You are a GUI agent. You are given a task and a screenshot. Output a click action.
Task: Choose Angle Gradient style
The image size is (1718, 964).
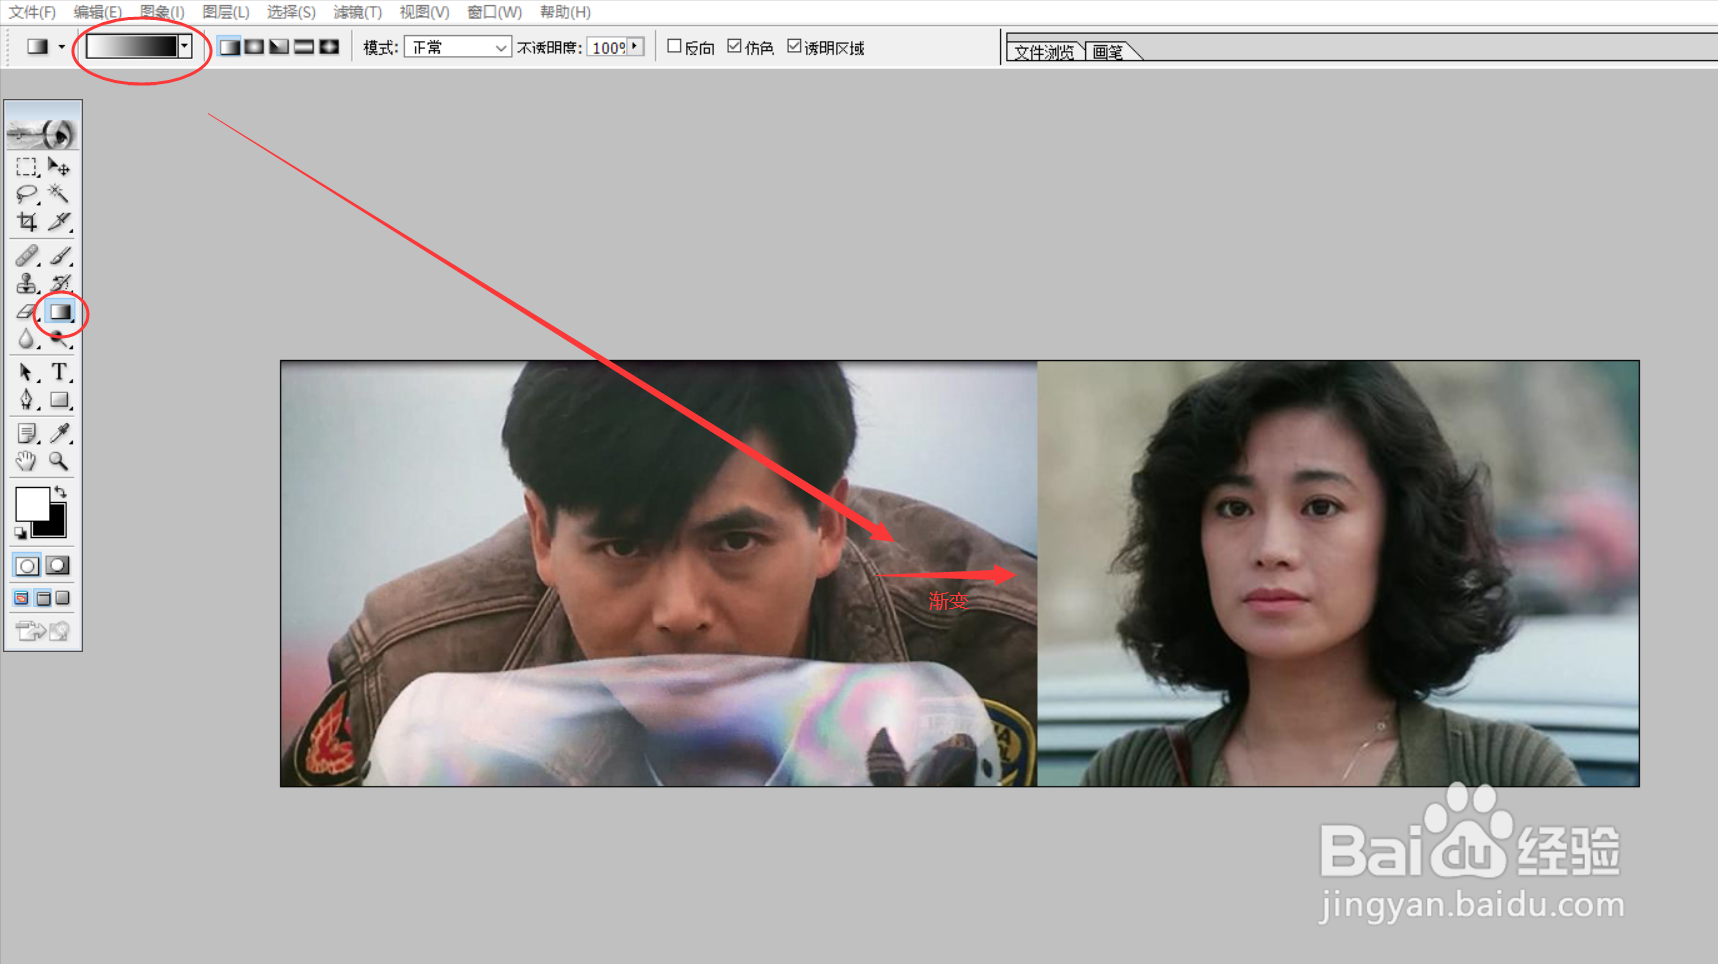tap(279, 47)
